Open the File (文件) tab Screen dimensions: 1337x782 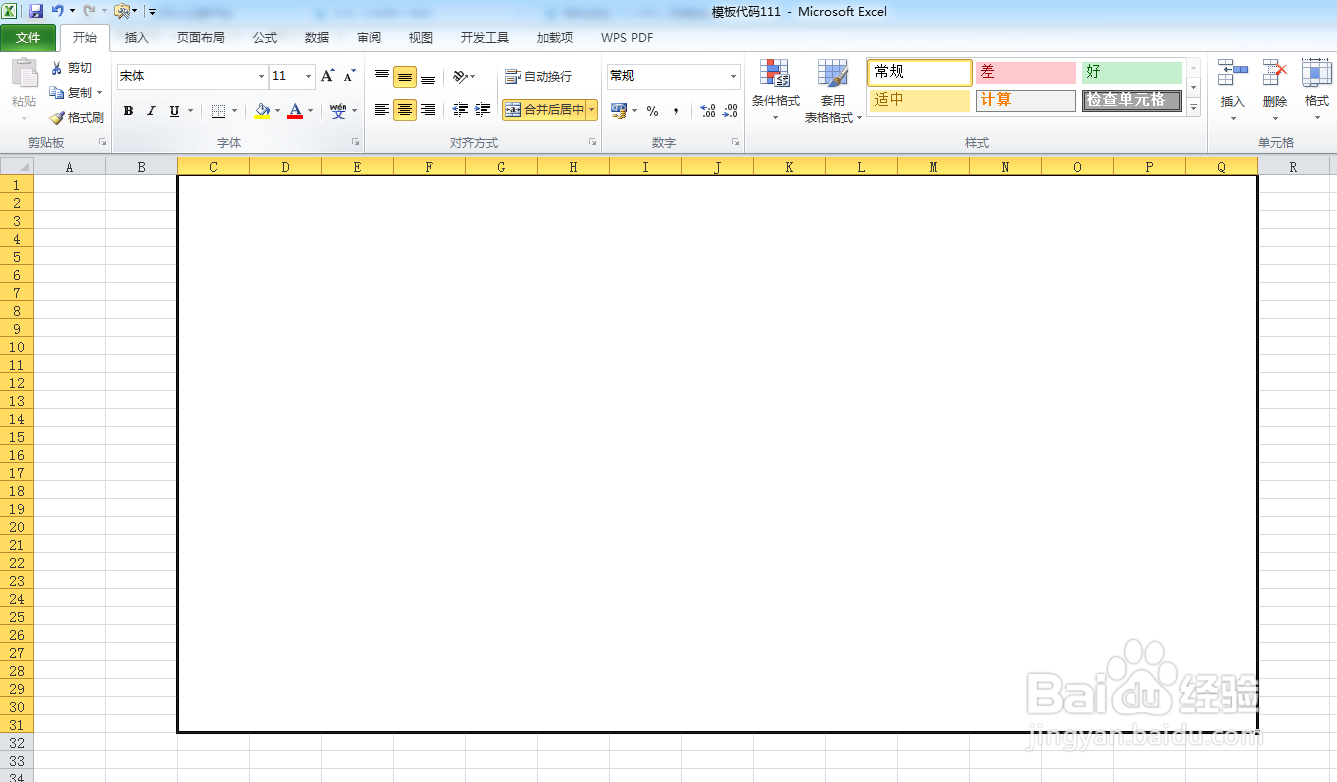point(28,38)
